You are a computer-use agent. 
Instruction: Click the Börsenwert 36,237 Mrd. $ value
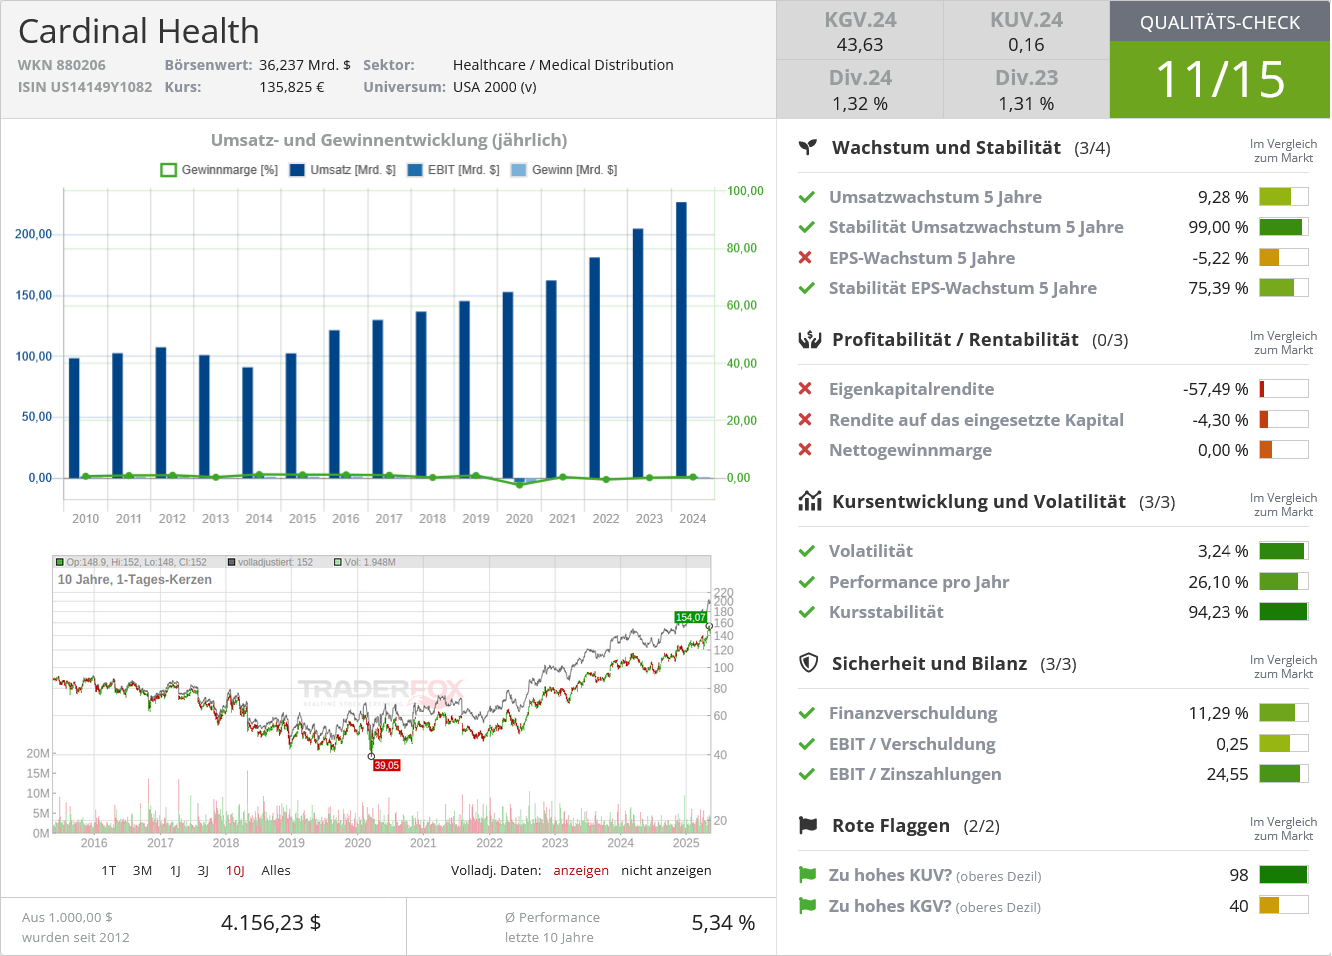305,65
